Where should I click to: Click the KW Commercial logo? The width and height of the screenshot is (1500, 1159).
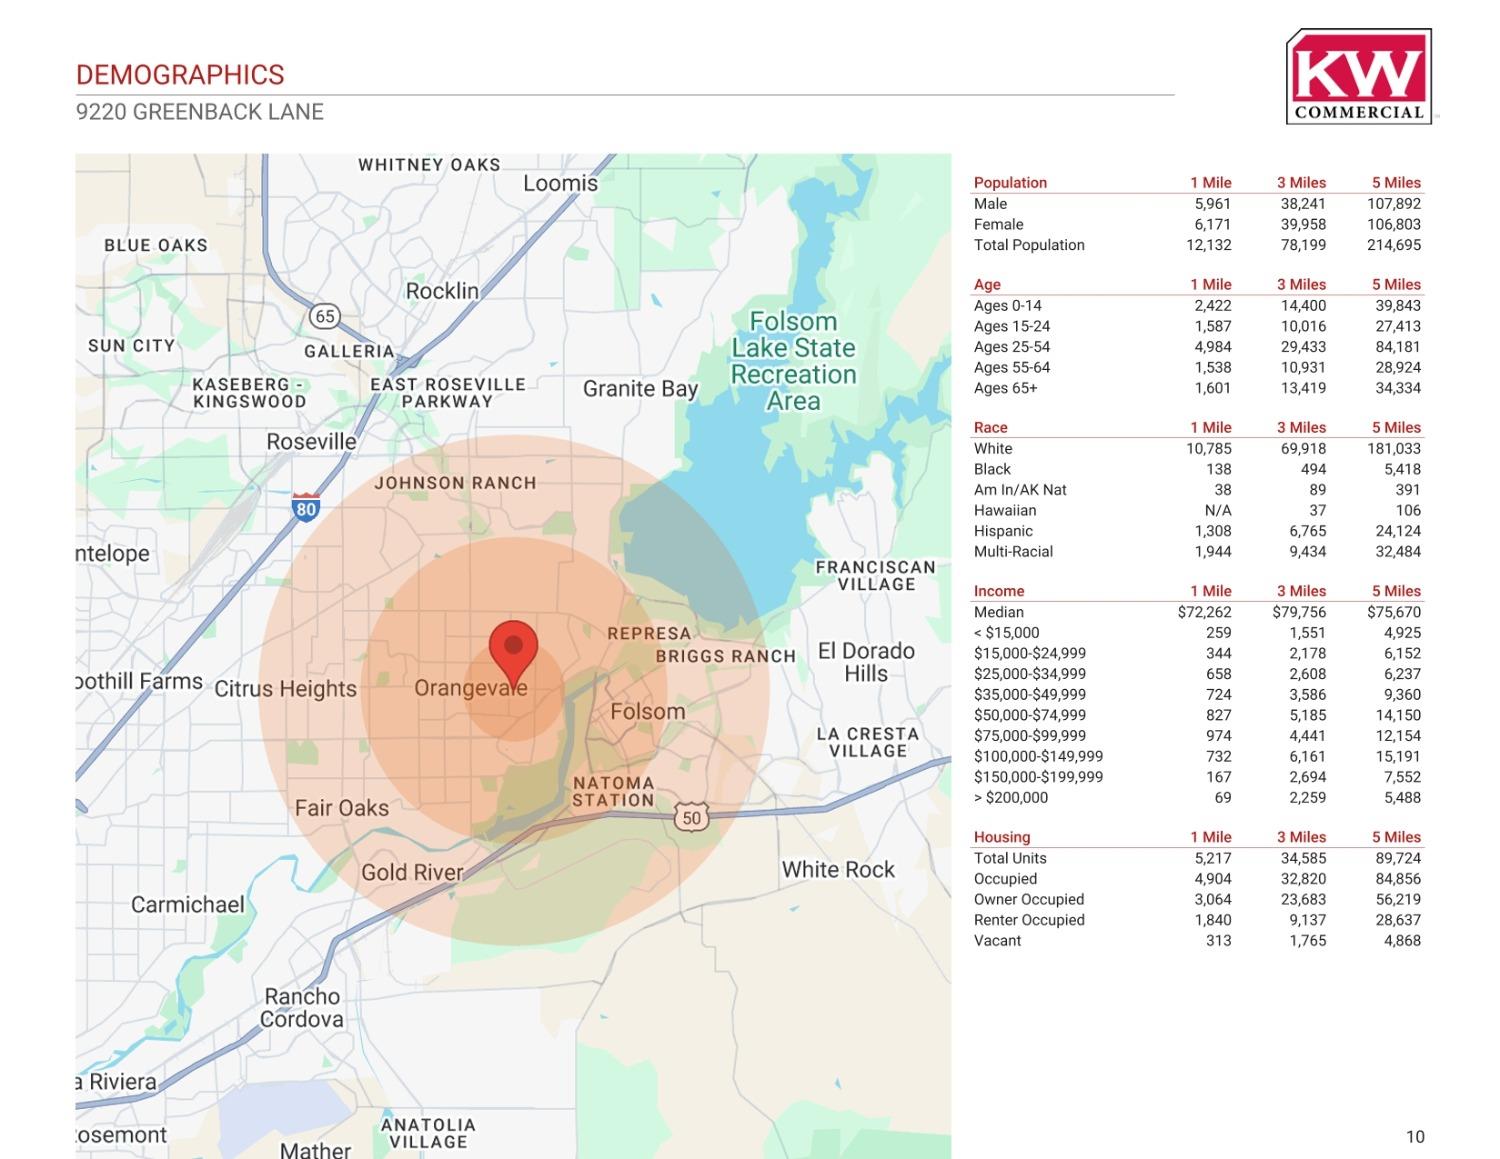pos(1358,77)
